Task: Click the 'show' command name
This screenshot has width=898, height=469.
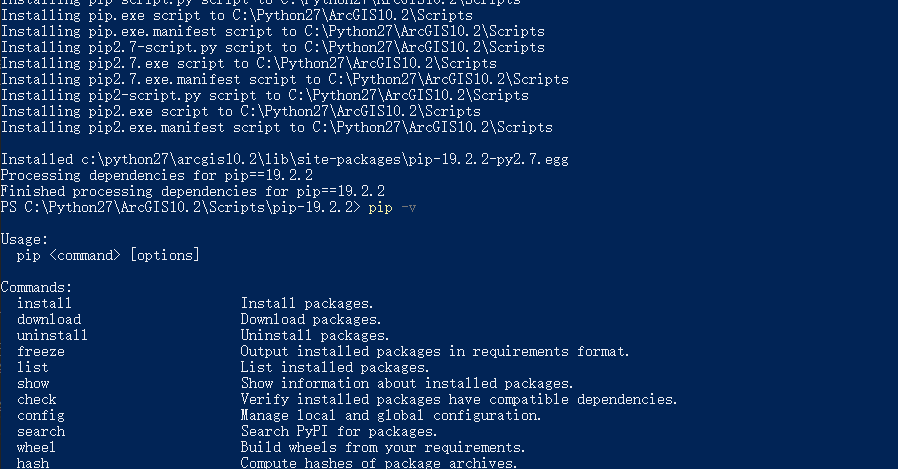Action: click(x=32, y=383)
